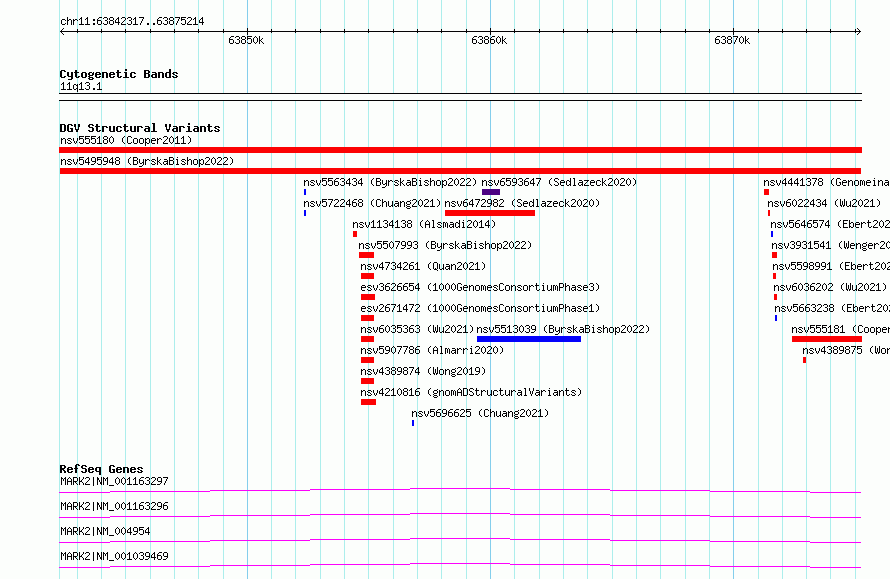Image resolution: width=890 pixels, height=579 pixels.
Task: Select the nsv5495948 (ByrskaBishop2022) label
Action: coord(147,161)
